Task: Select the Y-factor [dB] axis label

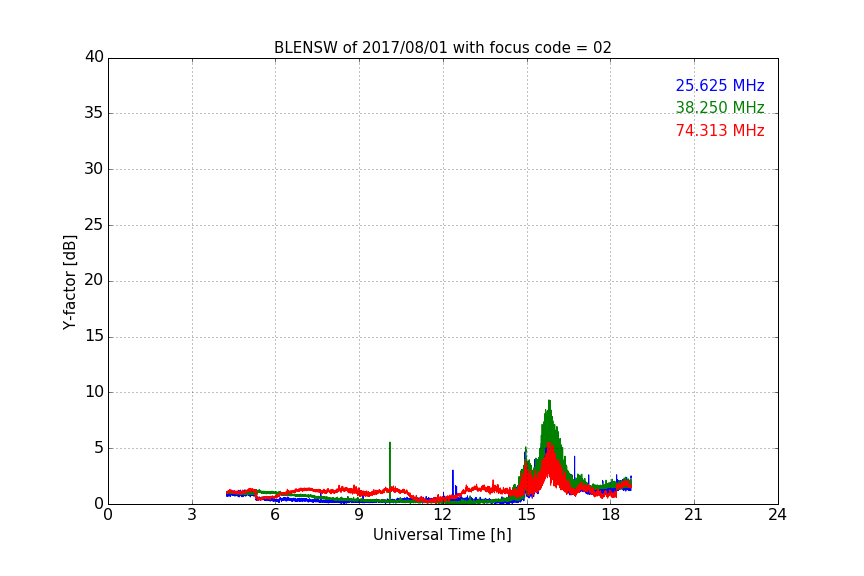Action: [x=69, y=282]
